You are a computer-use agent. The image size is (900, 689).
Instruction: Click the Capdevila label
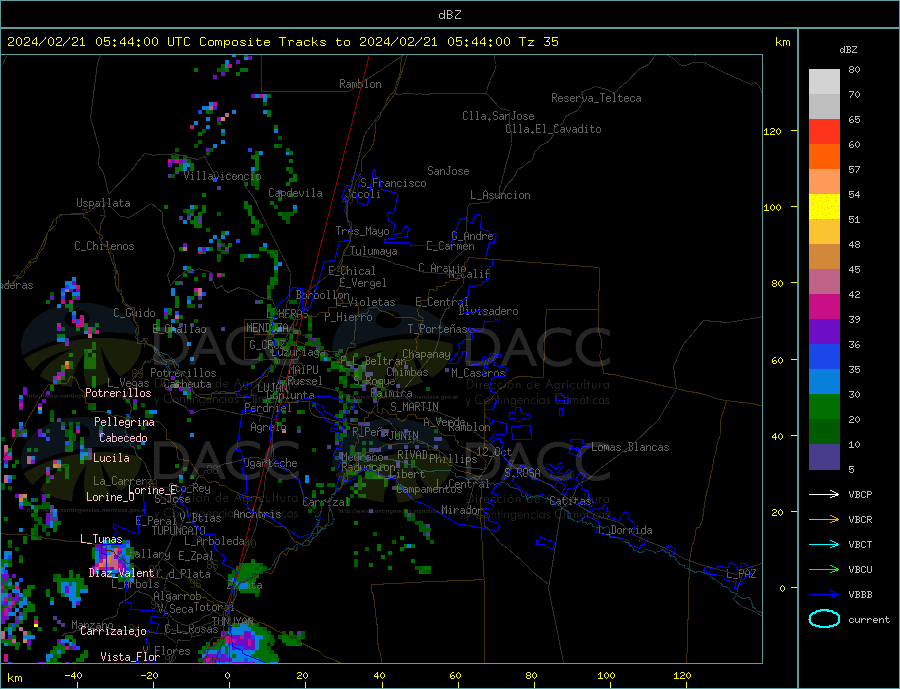295,193
